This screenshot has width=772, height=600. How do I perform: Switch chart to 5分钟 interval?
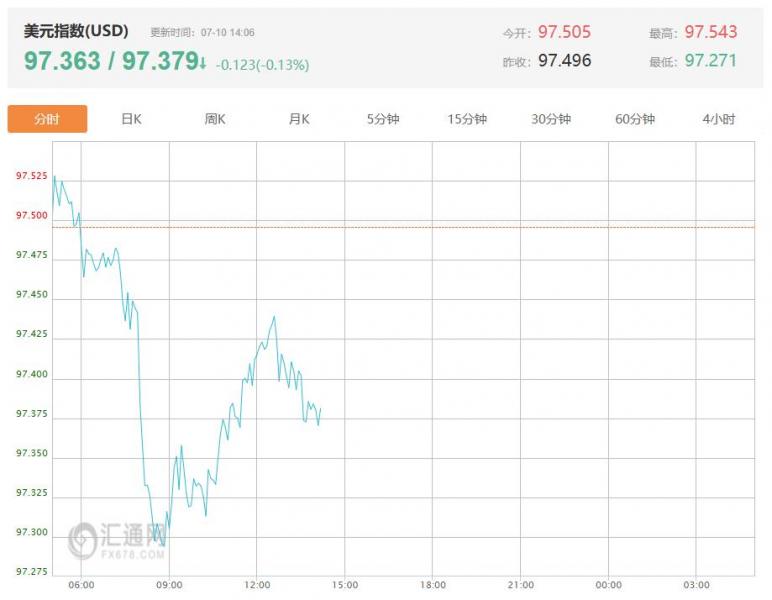383,119
